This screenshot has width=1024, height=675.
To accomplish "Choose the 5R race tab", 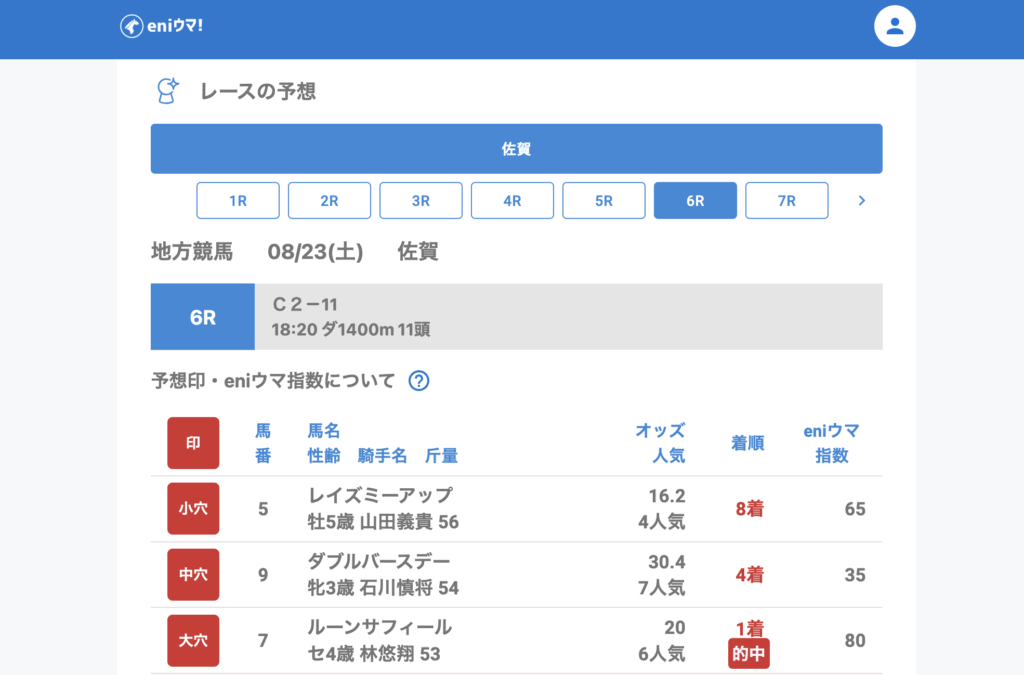I will coord(604,201).
